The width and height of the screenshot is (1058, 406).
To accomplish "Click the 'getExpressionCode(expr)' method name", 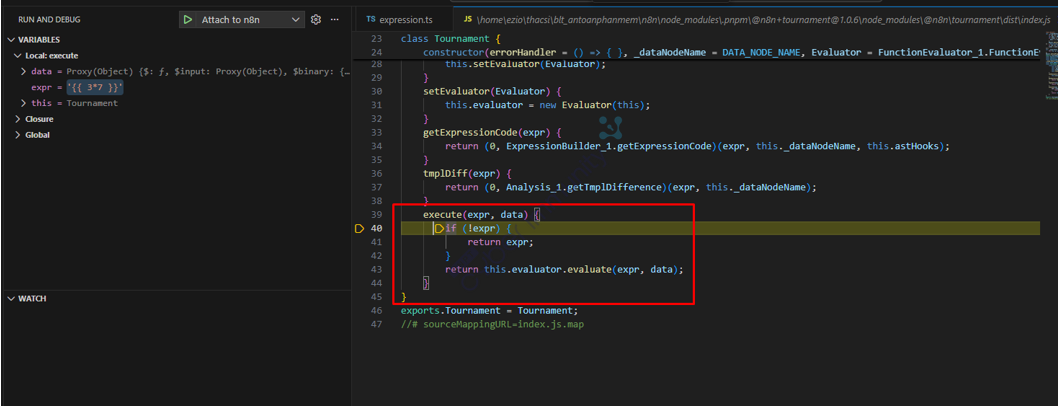I will pyautogui.click(x=491, y=132).
